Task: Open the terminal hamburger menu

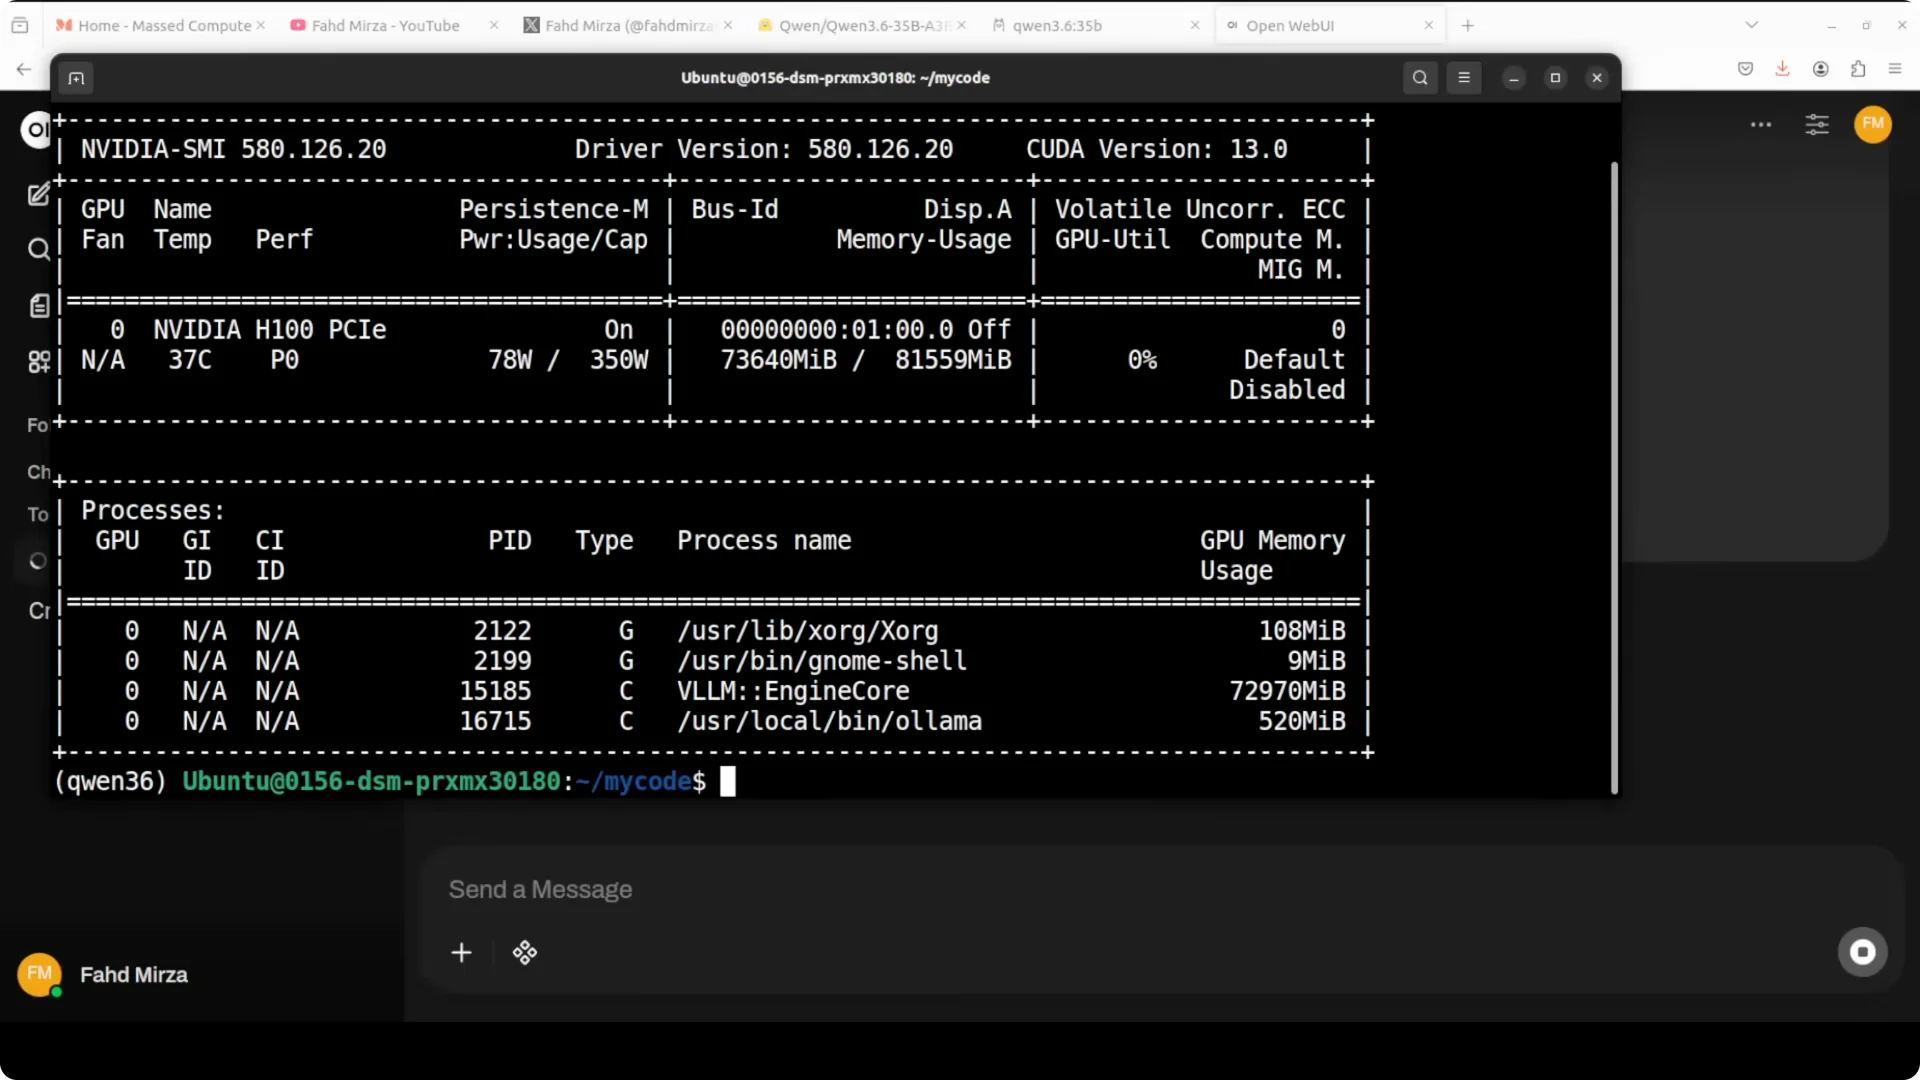Action: click(1464, 78)
